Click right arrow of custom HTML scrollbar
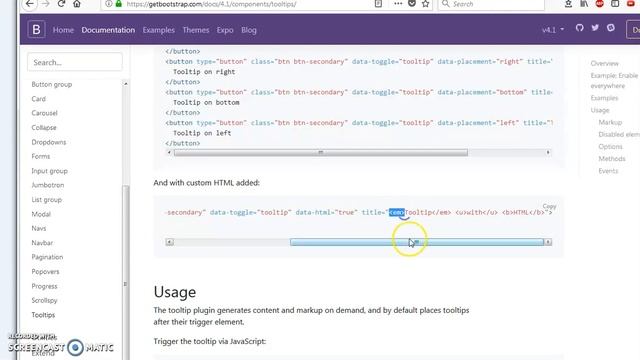The width and height of the screenshot is (640, 360). coord(548,242)
